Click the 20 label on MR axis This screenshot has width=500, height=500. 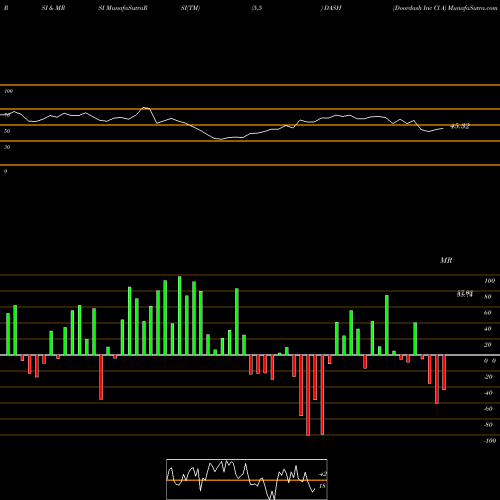(x=488, y=345)
